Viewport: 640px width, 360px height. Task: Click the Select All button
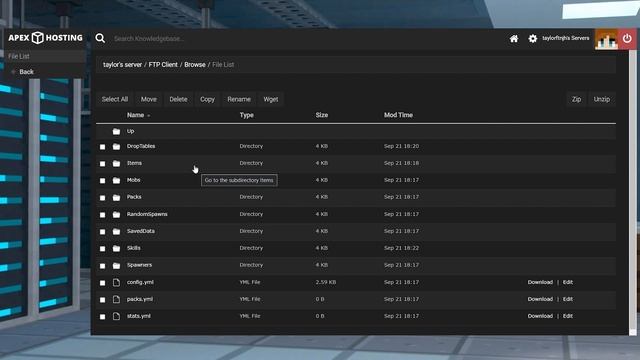pos(115,99)
